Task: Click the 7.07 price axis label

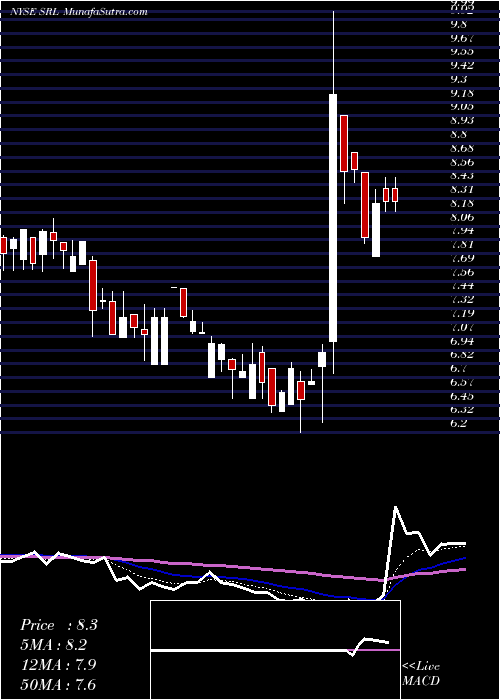Action: 462,327
